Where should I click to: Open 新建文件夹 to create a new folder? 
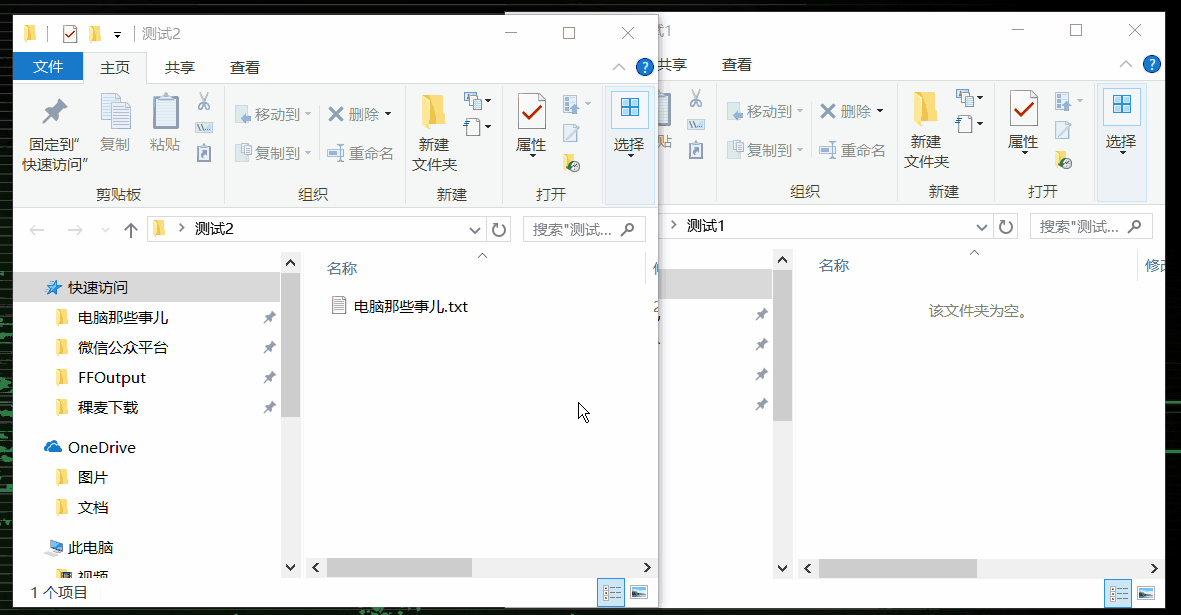point(432,127)
